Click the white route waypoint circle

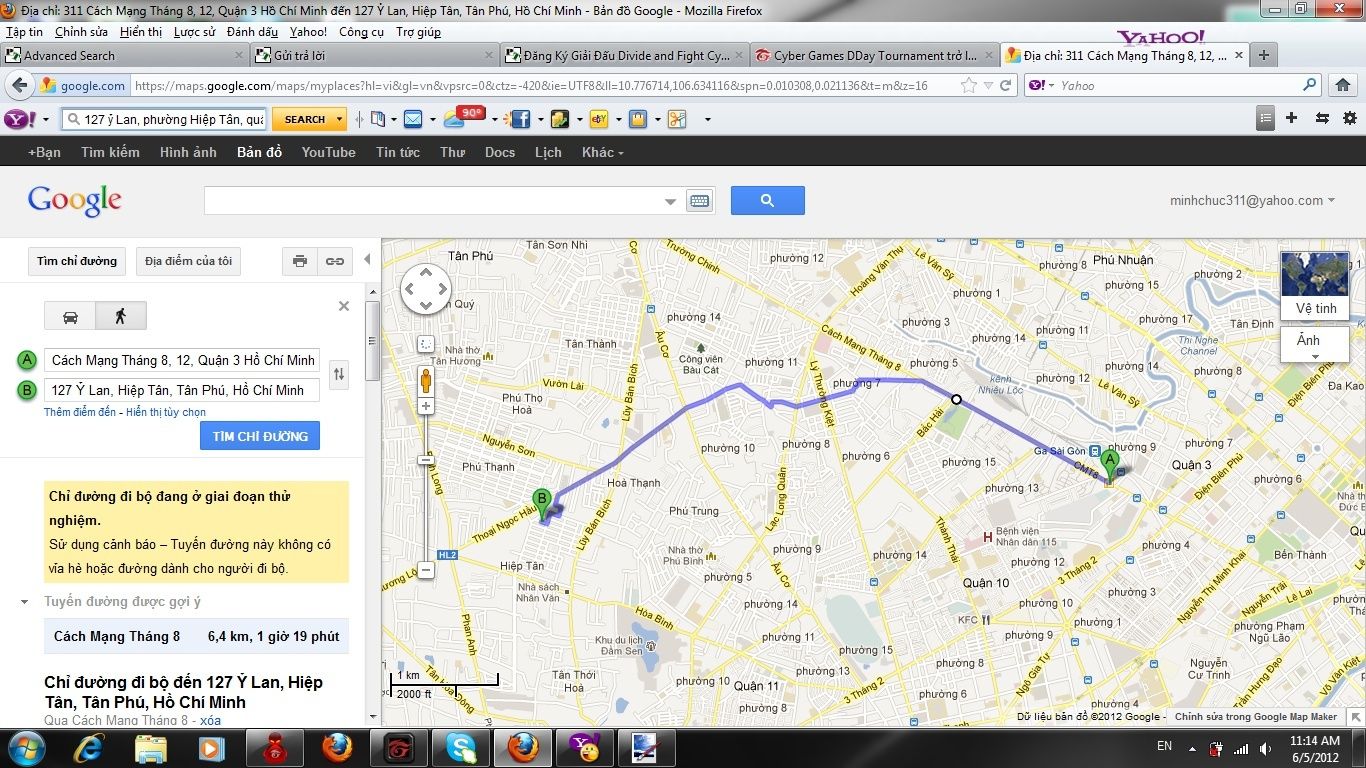956,399
